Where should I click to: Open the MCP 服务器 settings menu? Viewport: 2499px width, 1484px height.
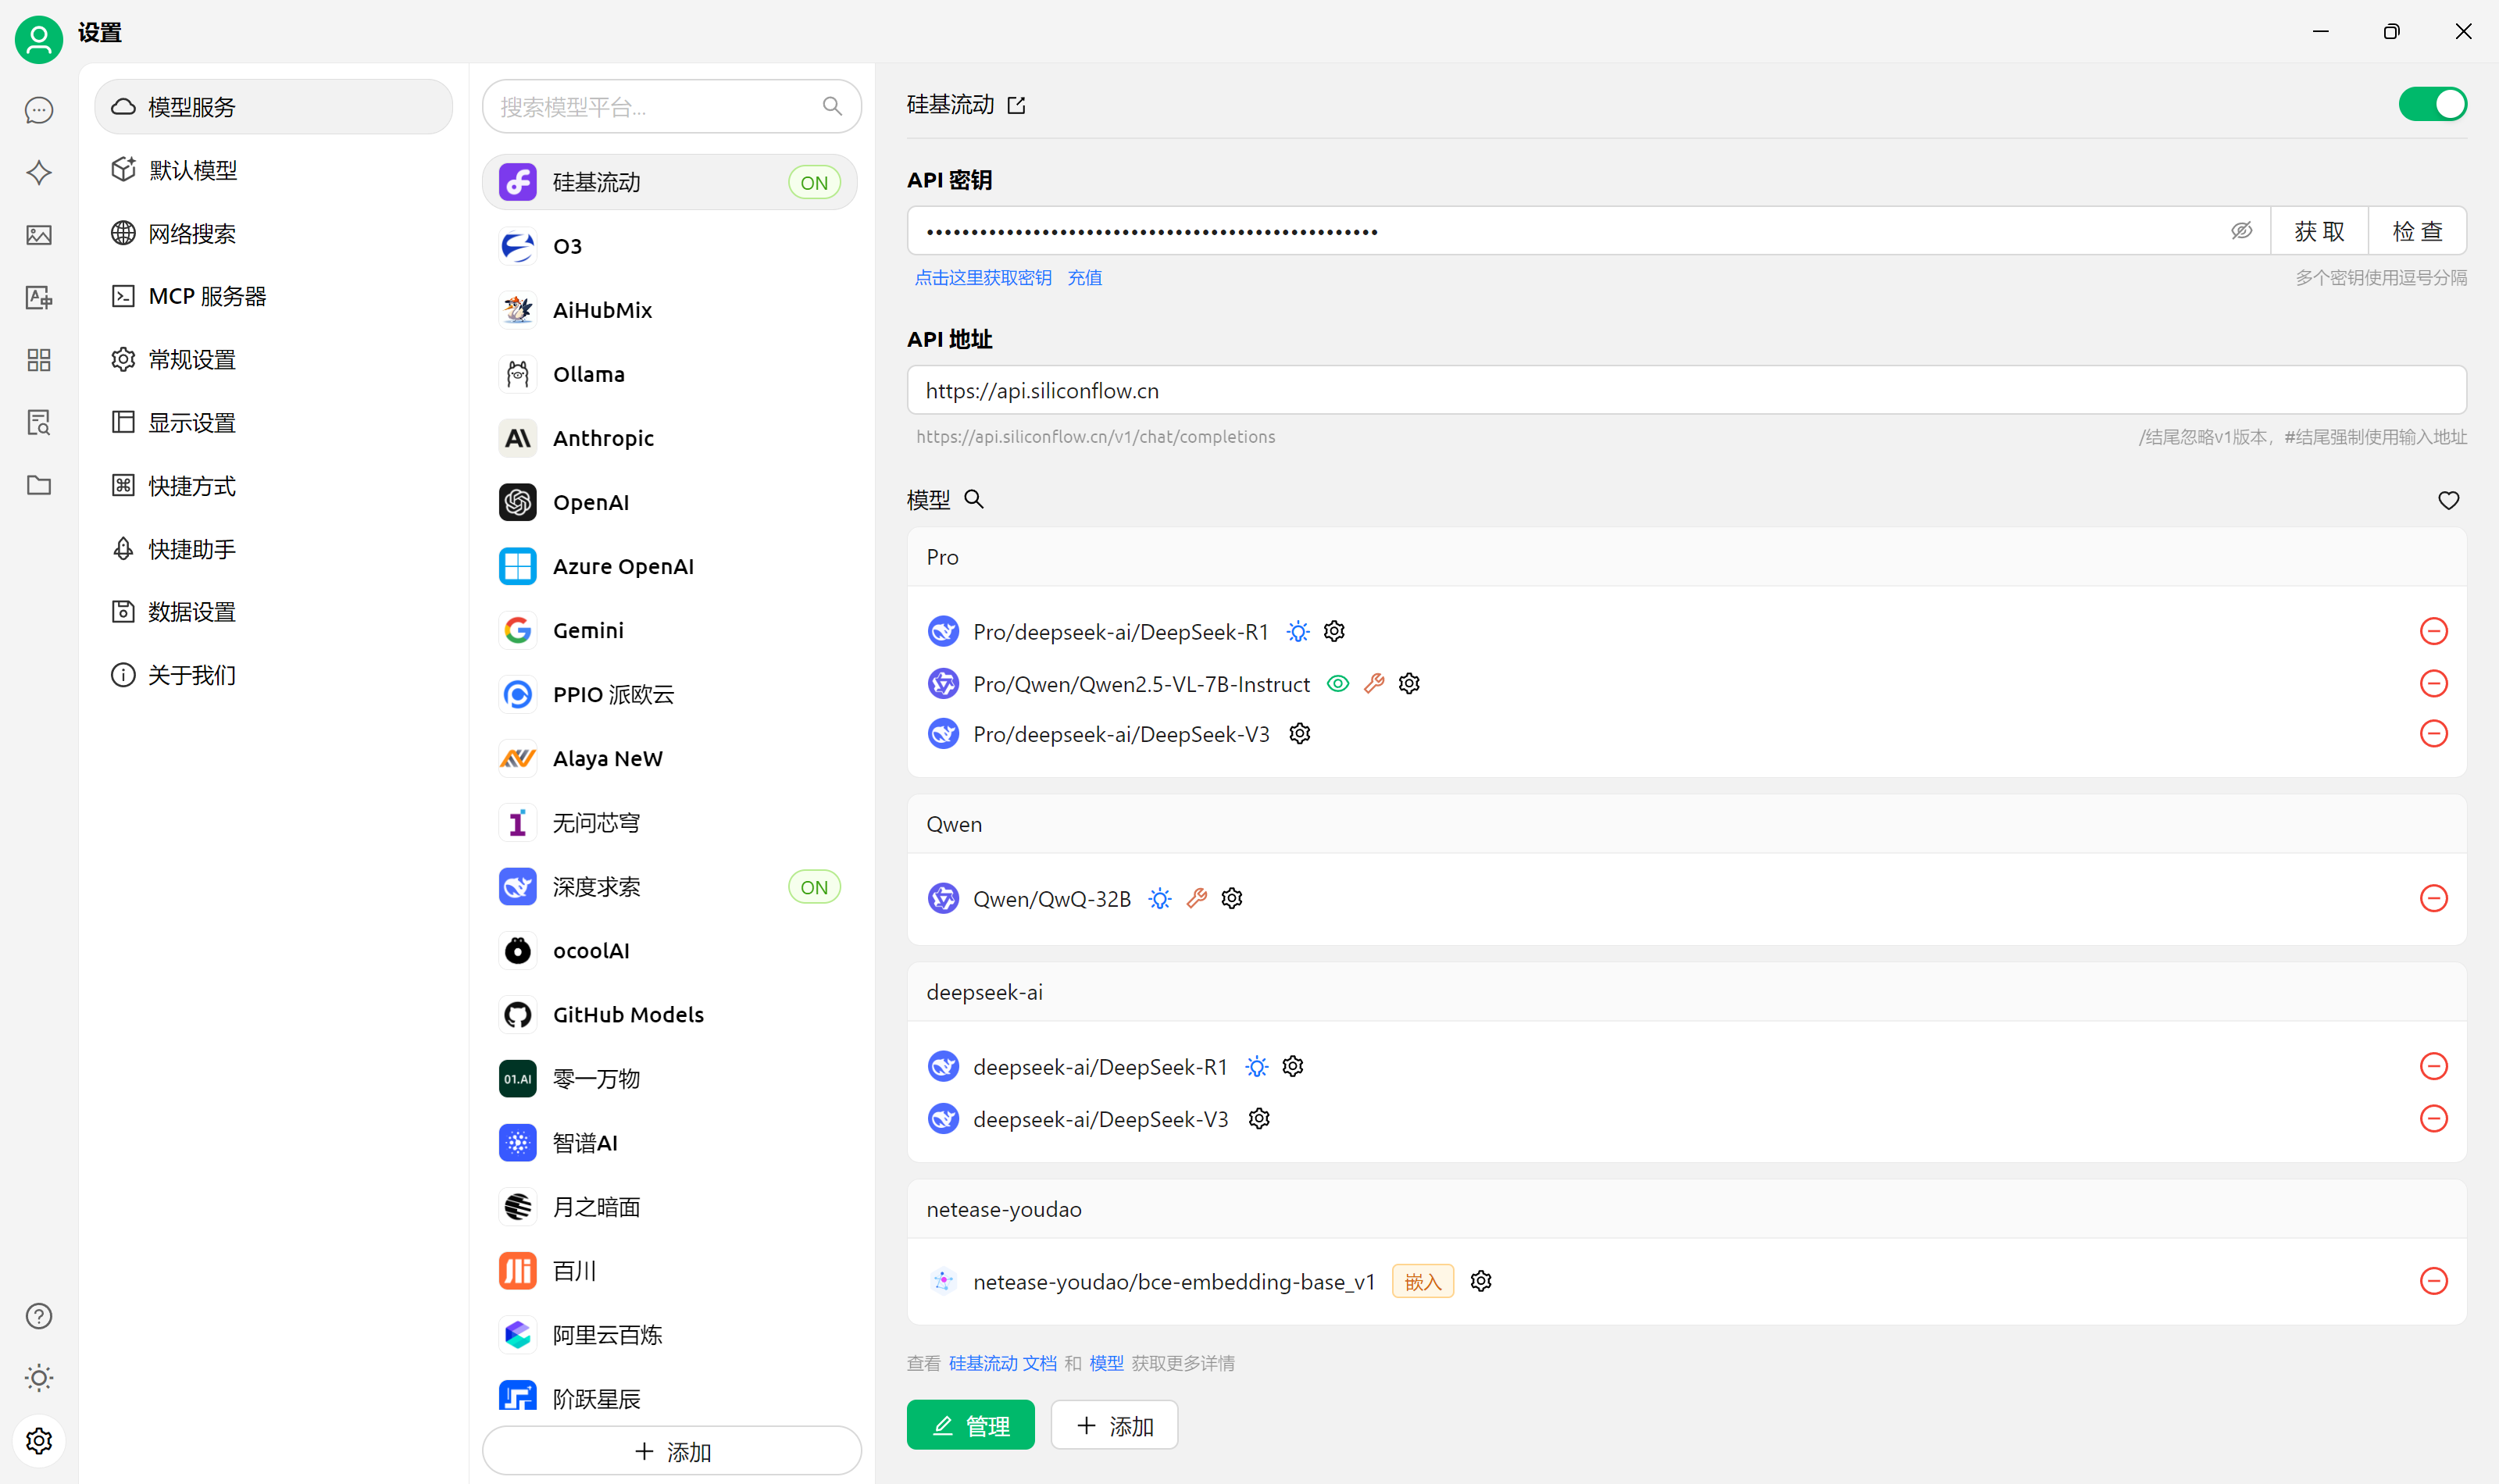pyautogui.click(x=207, y=296)
